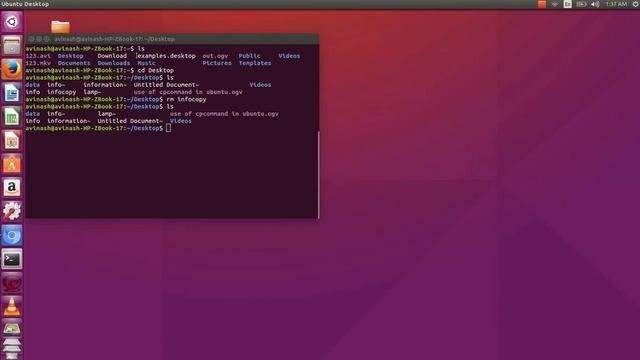Viewport: 640px width, 360px height.
Task: Click the 'Downloads' directory name
Action: pos(113,63)
